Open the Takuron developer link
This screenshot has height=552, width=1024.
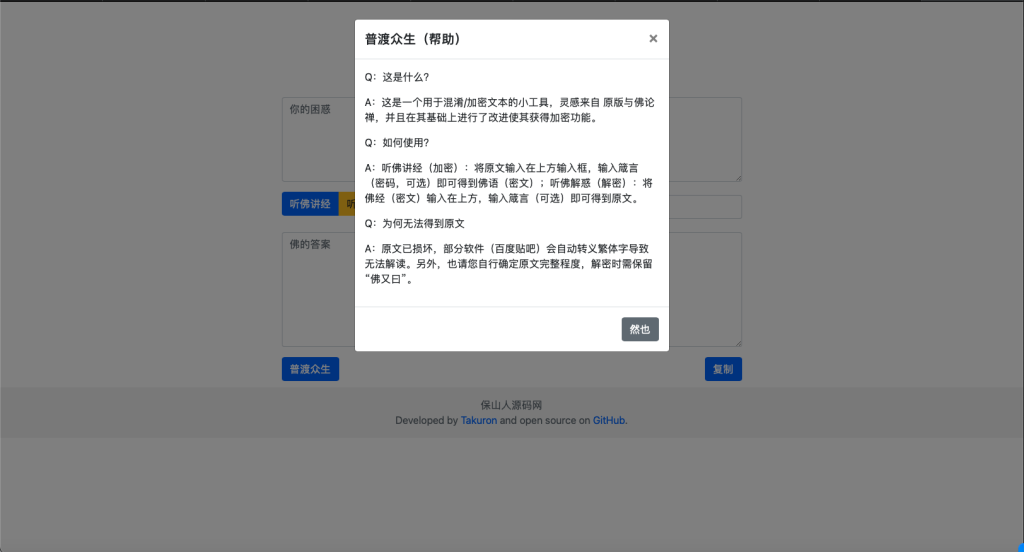pos(479,421)
